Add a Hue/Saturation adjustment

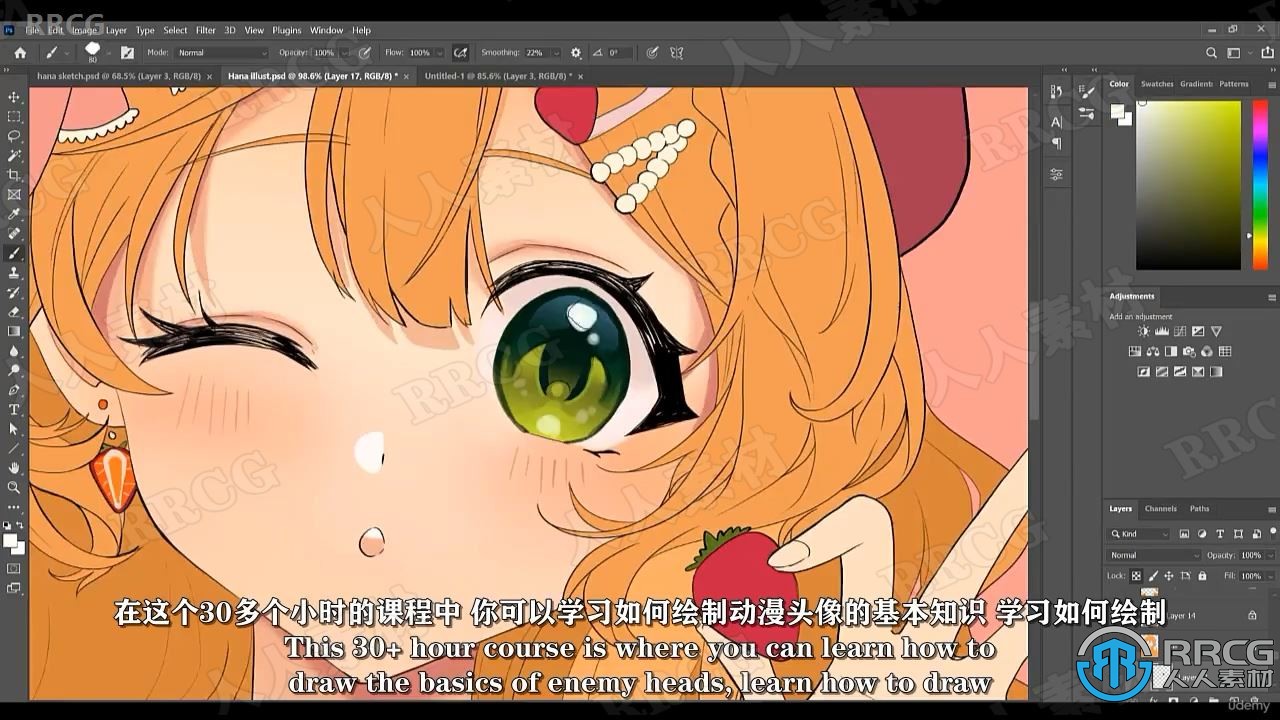click(1135, 352)
